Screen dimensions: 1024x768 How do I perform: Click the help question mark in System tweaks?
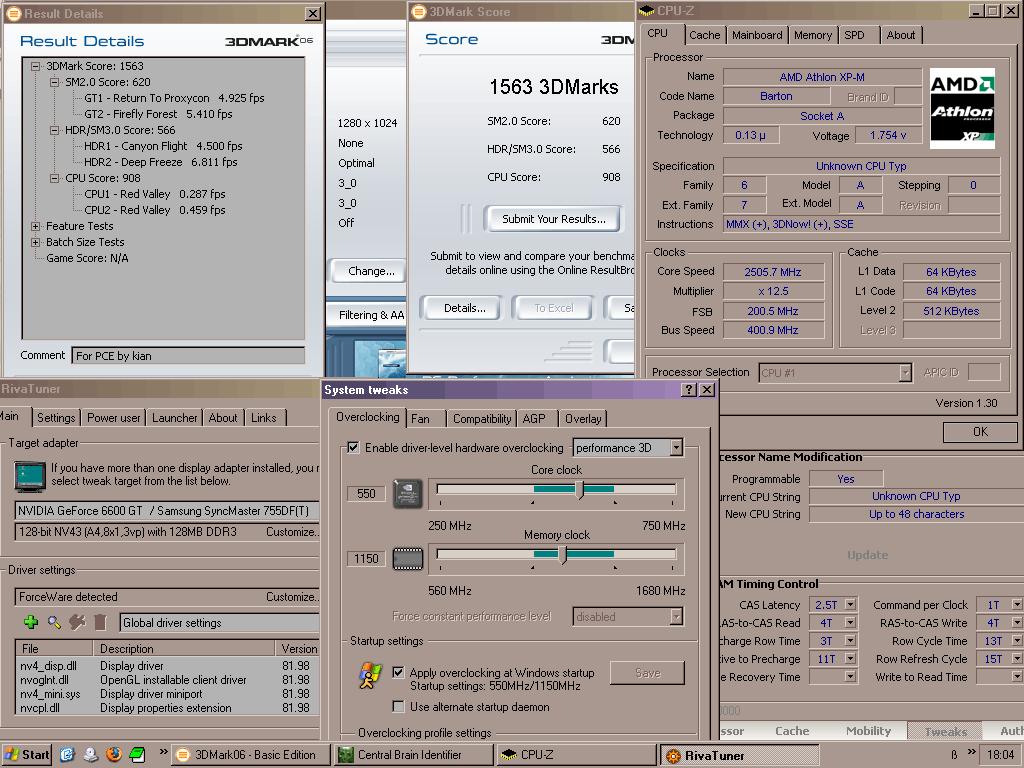point(688,390)
